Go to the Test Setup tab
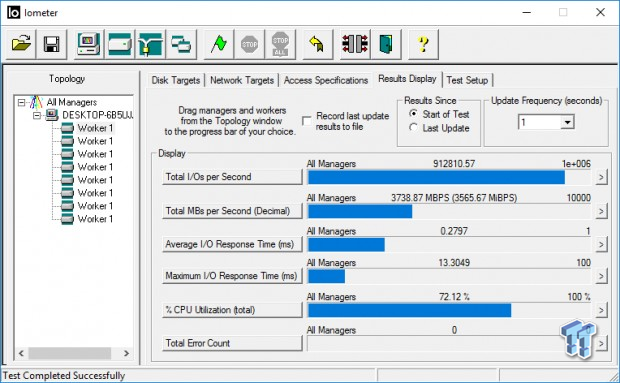The width and height of the screenshot is (620, 383). click(467, 80)
